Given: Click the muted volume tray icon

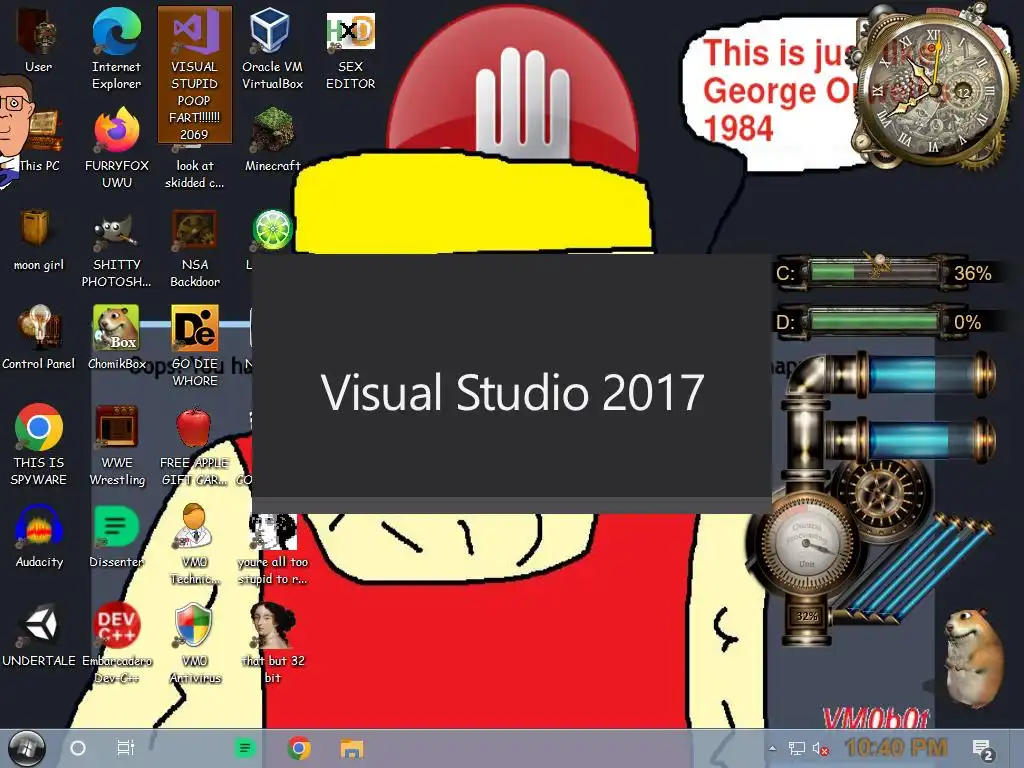Looking at the screenshot, I should (x=820, y=748).
